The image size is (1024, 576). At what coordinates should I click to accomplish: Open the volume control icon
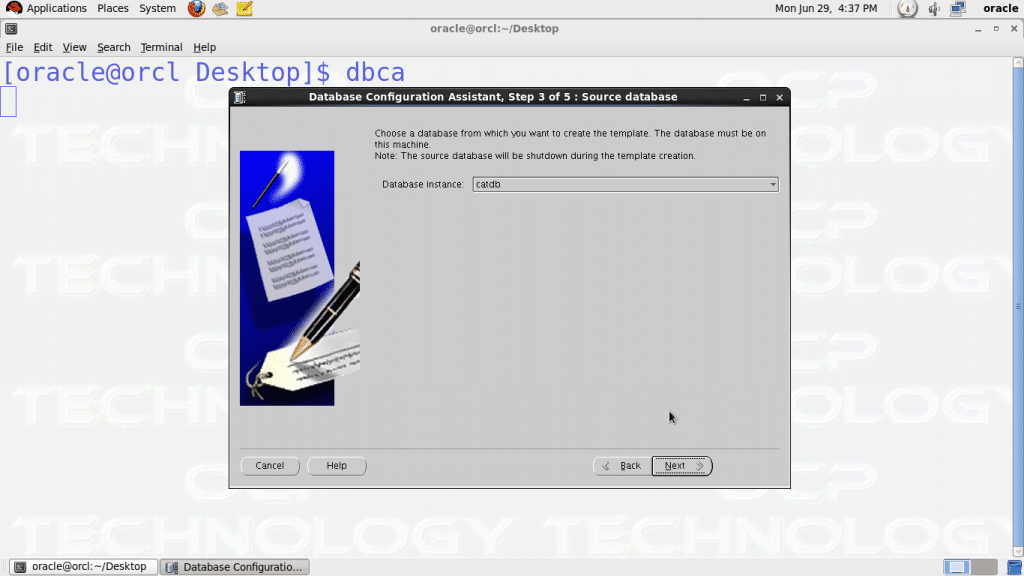tap(934, 8)
